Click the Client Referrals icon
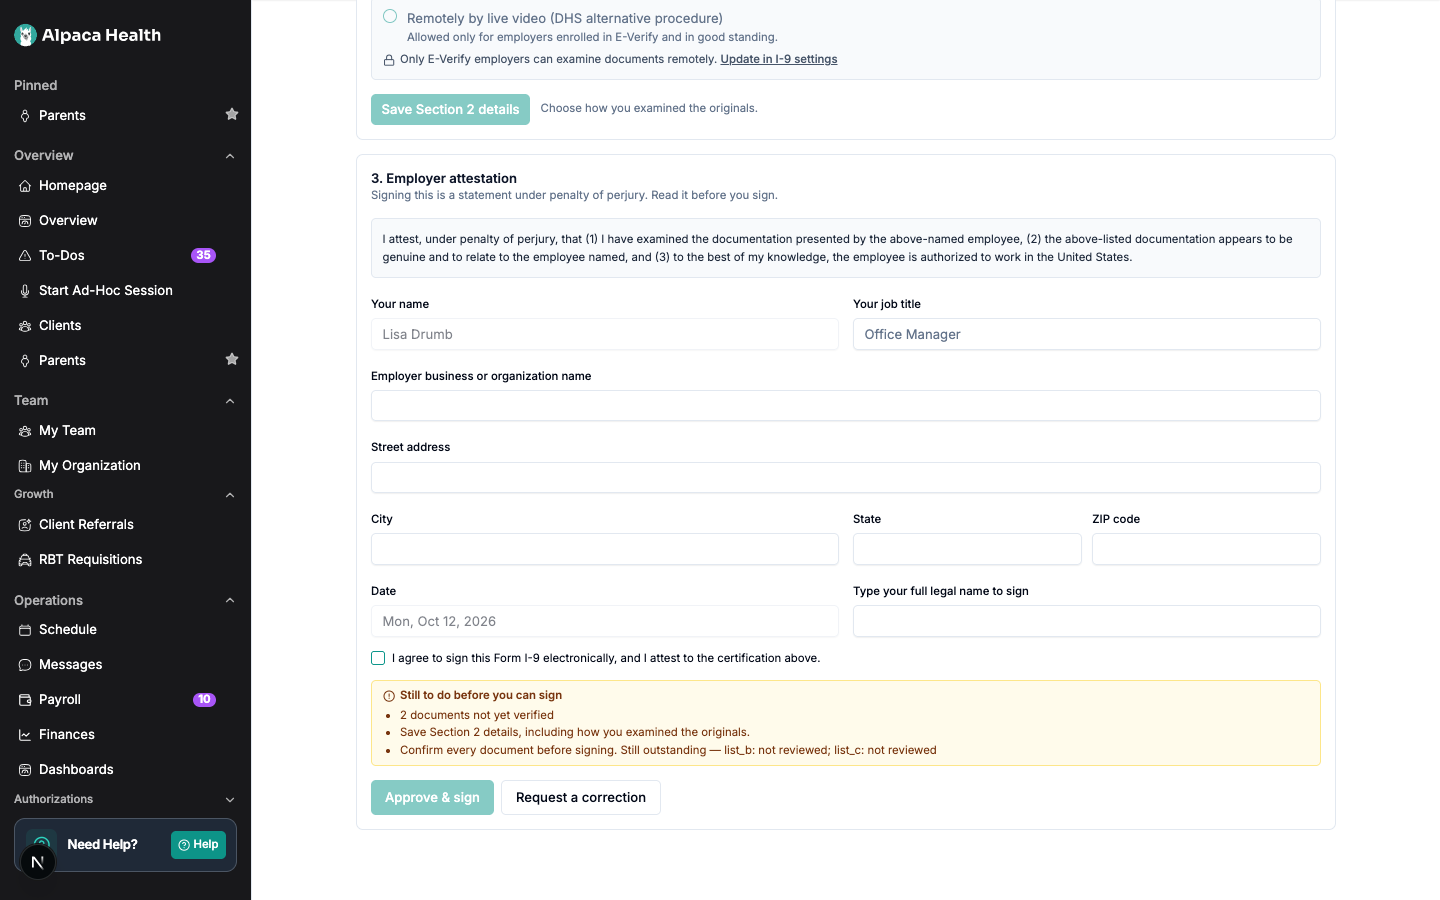This screenshot has width=1440, height=900. [x=25, y=525]
